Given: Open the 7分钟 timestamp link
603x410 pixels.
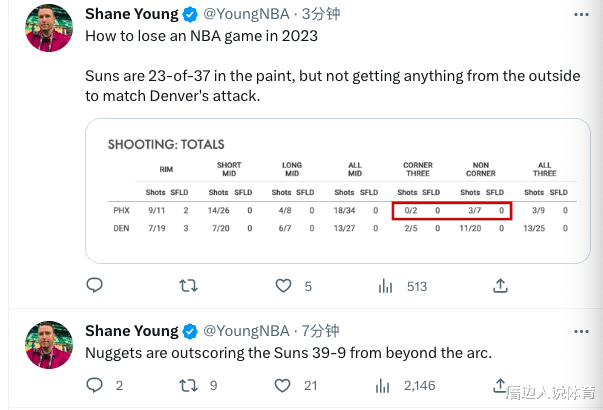Looking at the screenshot, I should pyautogui.click(x=322, y=331).
